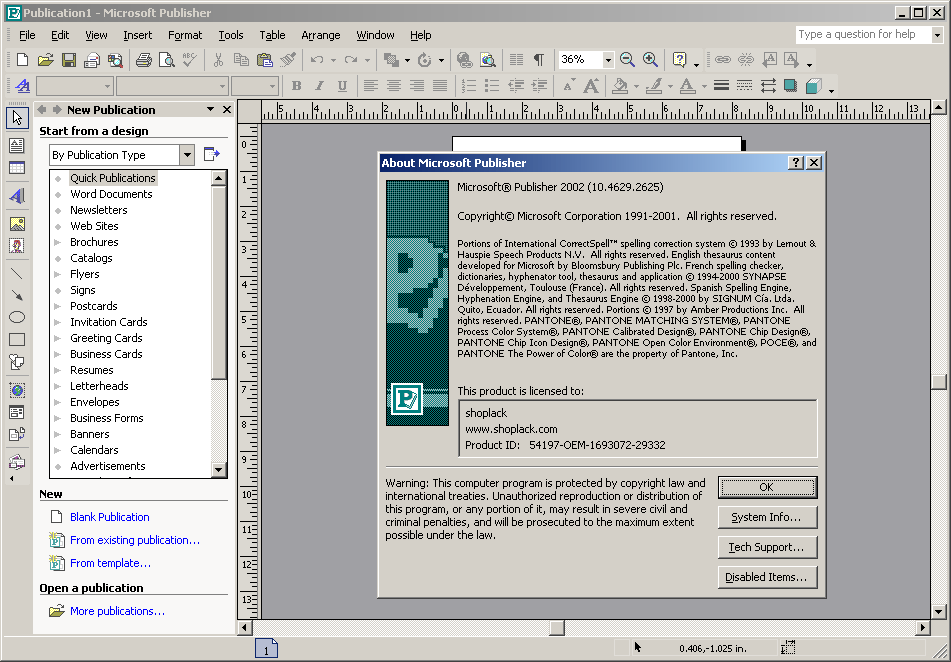Select the Hot Spot web tool
This screenshot has width=951, height=662.
(x=17, y=390)
